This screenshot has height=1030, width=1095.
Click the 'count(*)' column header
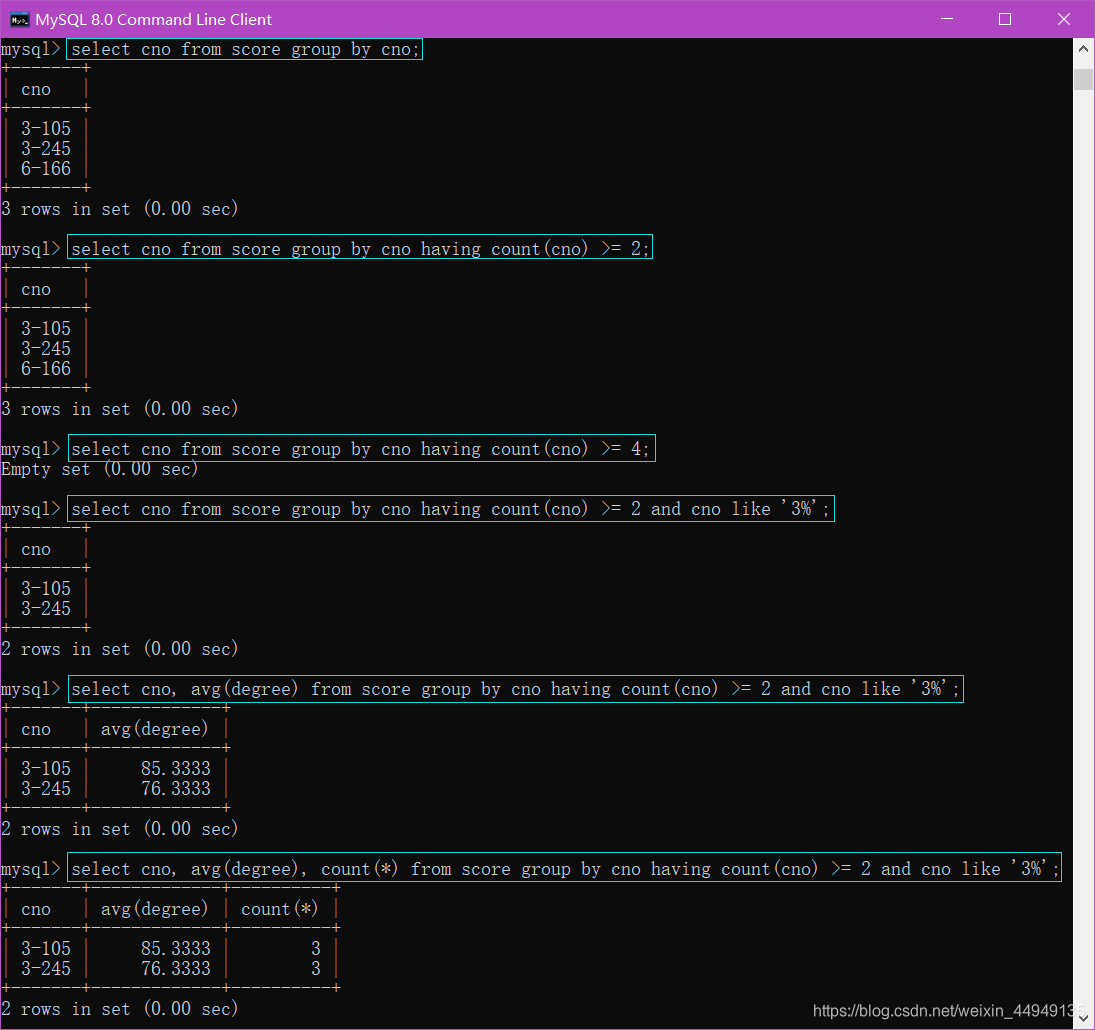pyautogui.click(x=279, y=909)
